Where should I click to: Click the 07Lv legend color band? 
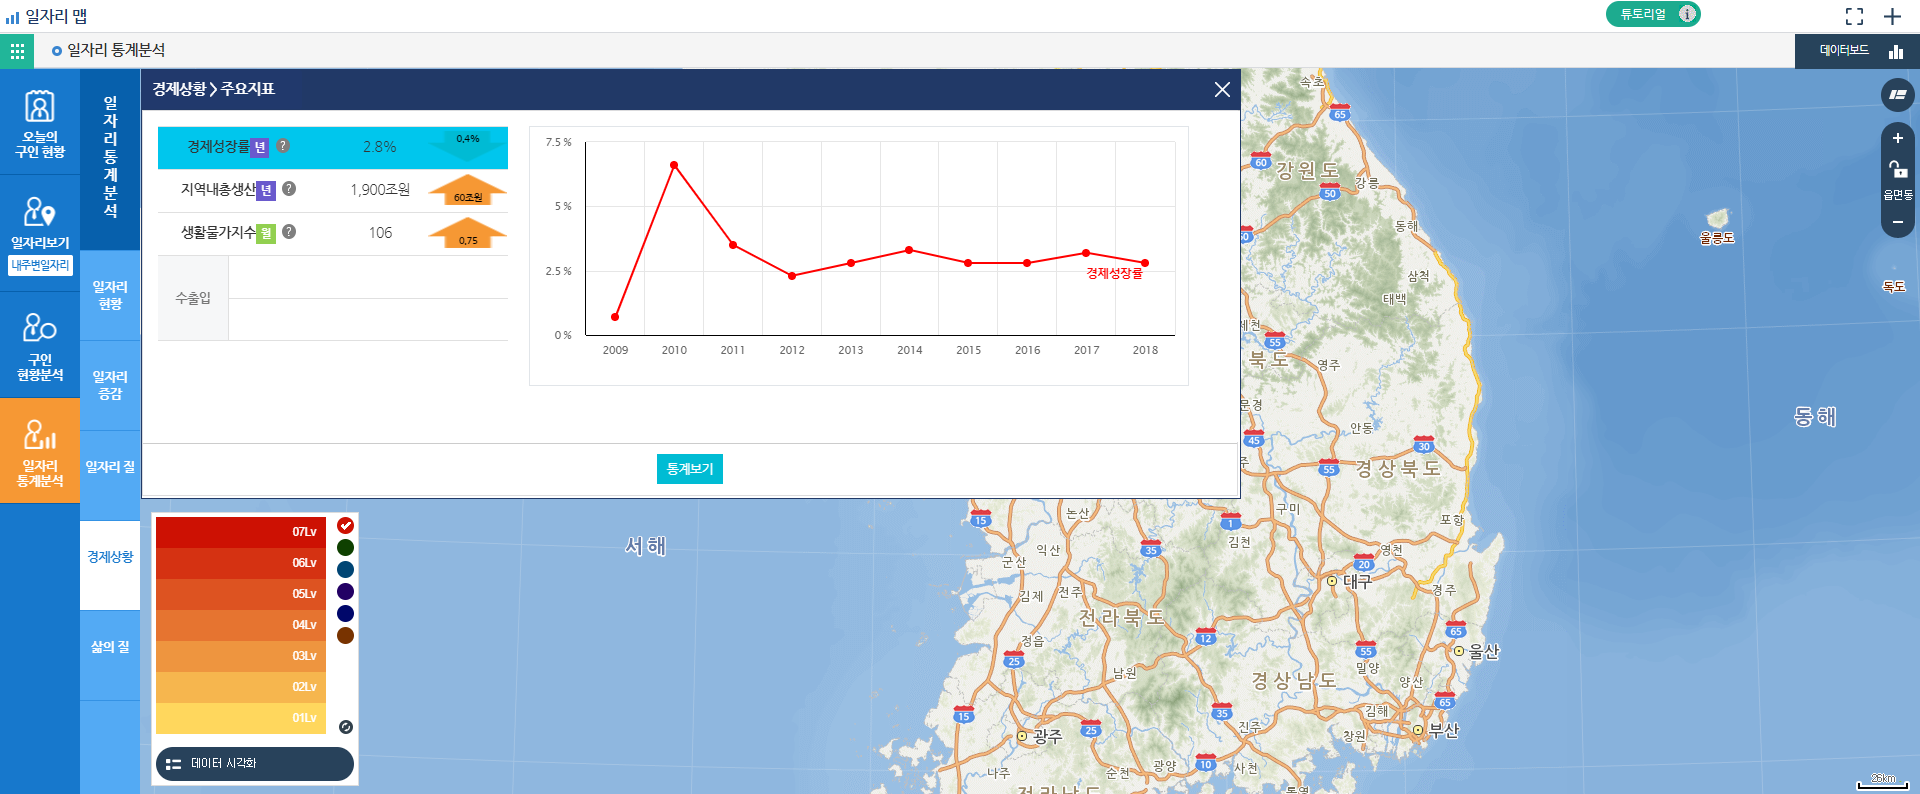(x=240, y=532)
